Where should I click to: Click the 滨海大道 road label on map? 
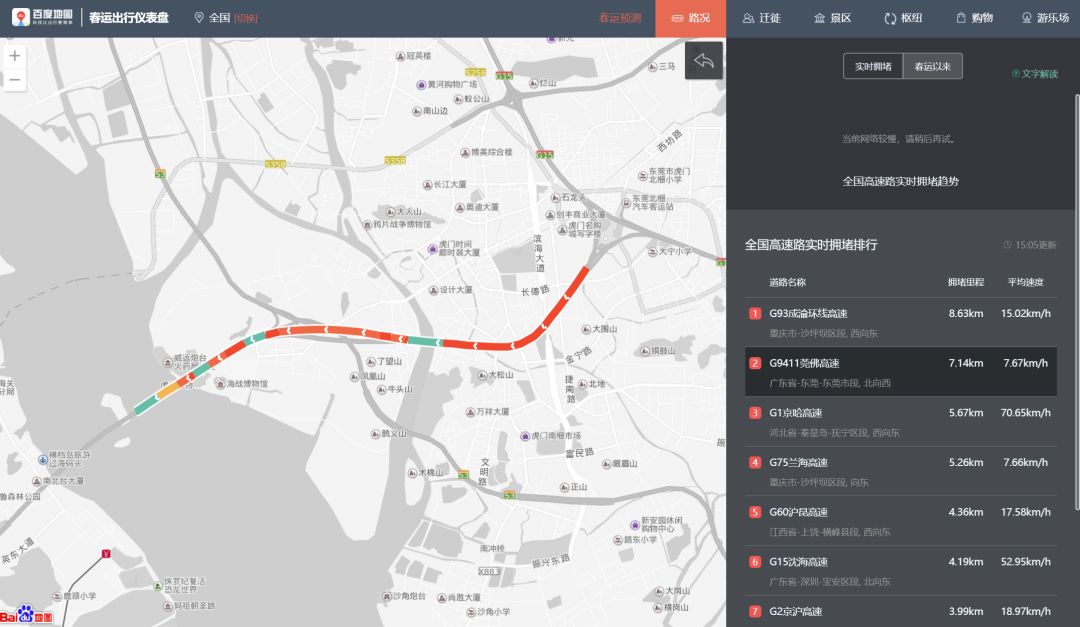point(539,253)
